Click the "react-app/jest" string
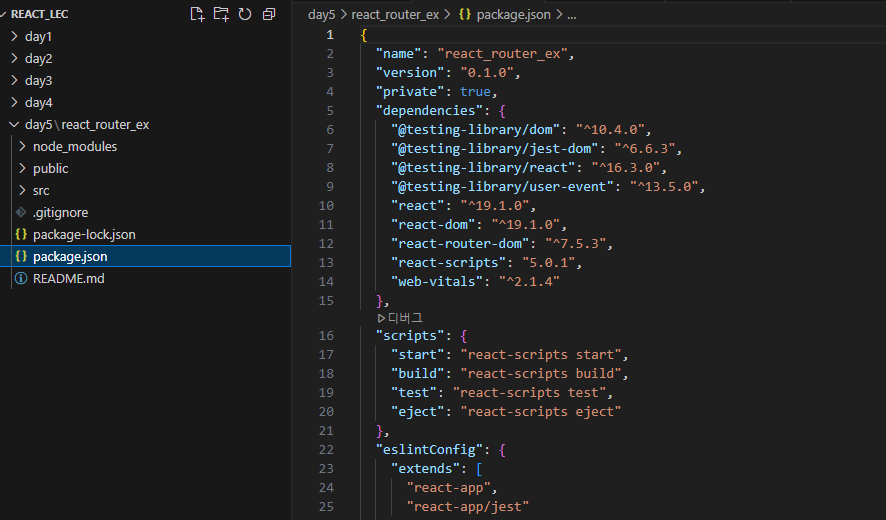This screenshot has height=520, width=886. pyautogui.click(x=468, y=507)
